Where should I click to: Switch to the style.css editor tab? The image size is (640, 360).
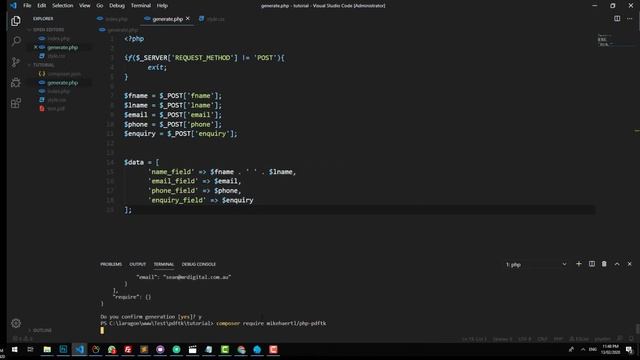[x=212, y=19]
